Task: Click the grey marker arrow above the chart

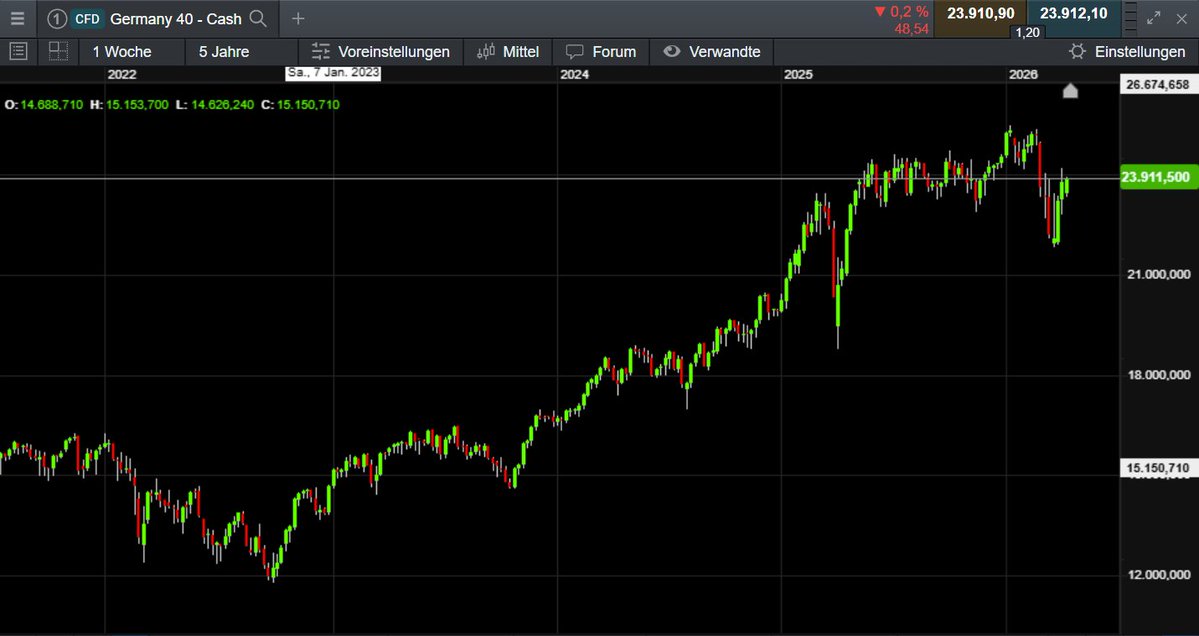Action: pyautogui.click(x=1070, y=90)
